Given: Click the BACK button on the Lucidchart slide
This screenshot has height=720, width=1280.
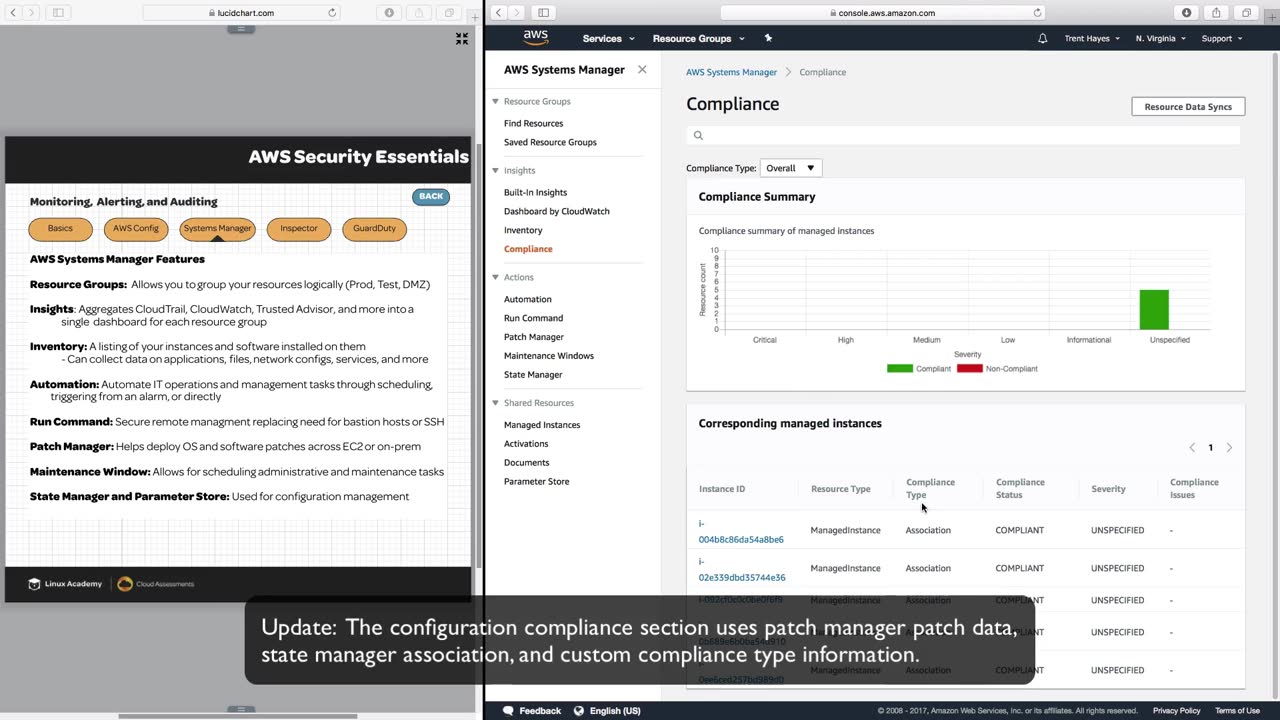Looking at the screenshot, I should [431, 196].
